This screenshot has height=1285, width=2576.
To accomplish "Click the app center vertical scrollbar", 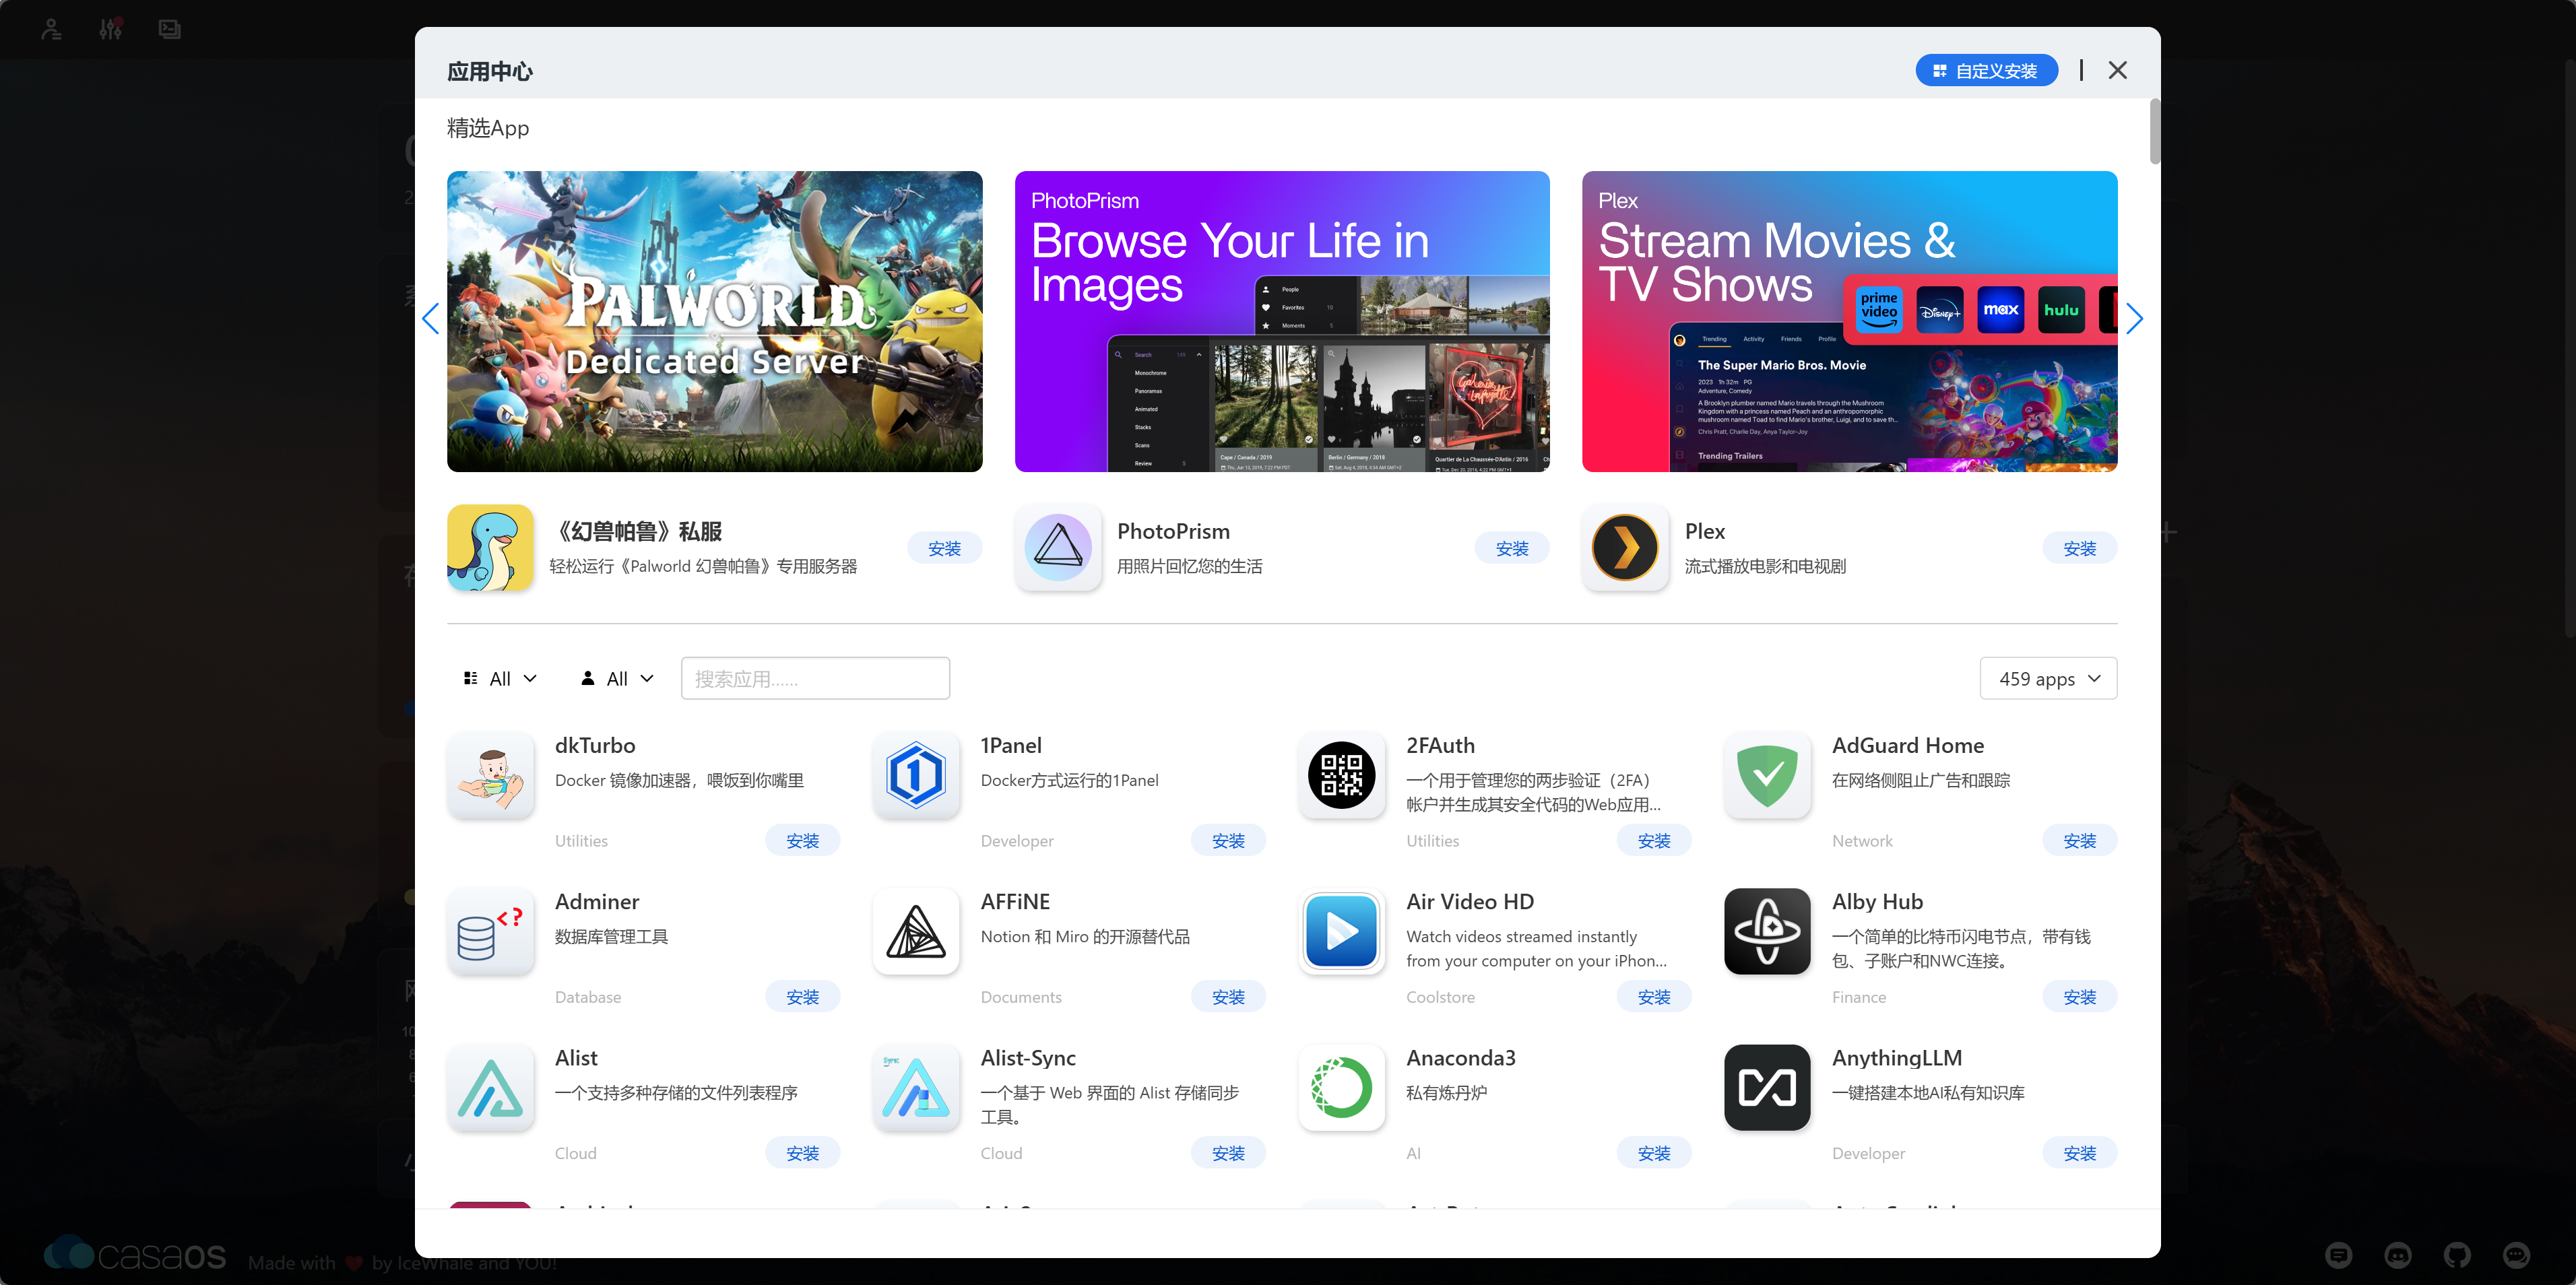I will [x=2154, y=131].
